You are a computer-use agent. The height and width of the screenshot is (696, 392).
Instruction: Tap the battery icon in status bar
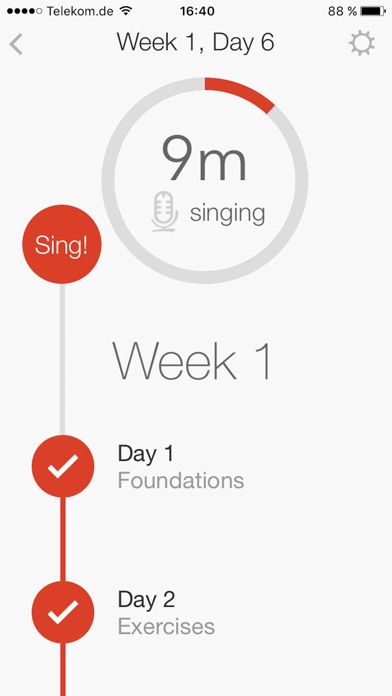pos(373,11)
